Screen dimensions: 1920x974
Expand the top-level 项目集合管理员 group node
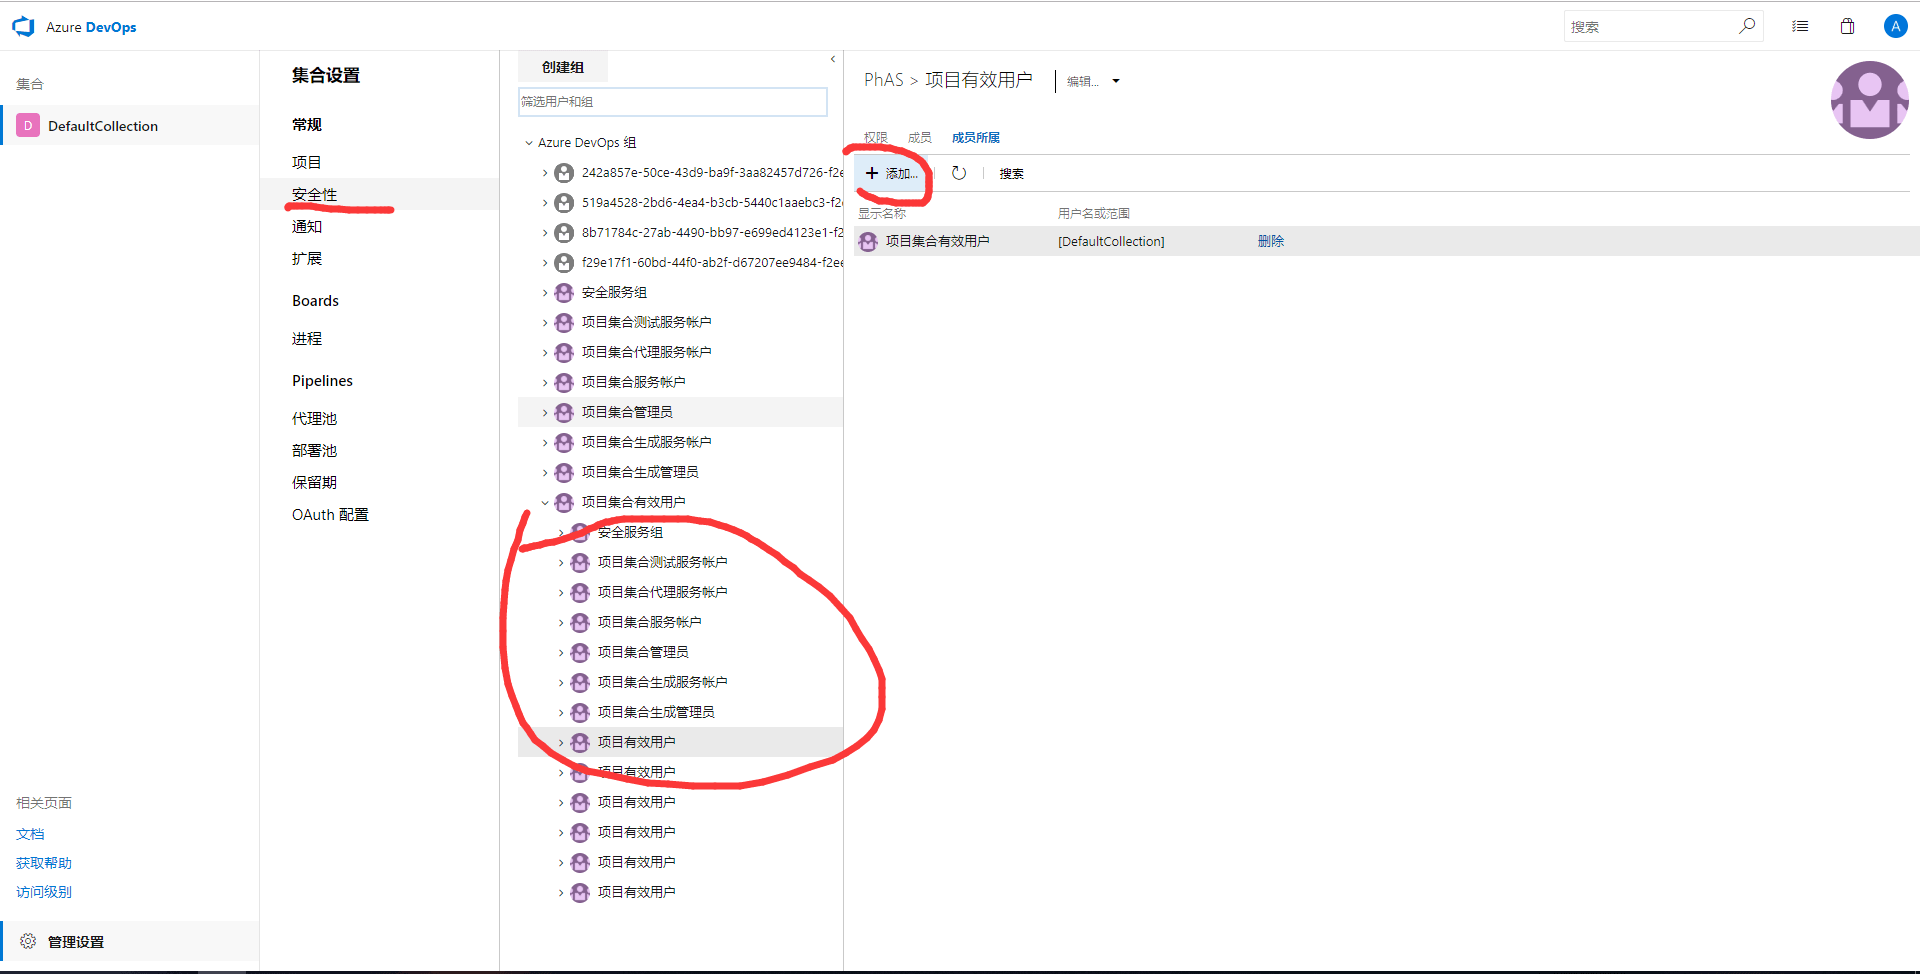tap(545, 412)
